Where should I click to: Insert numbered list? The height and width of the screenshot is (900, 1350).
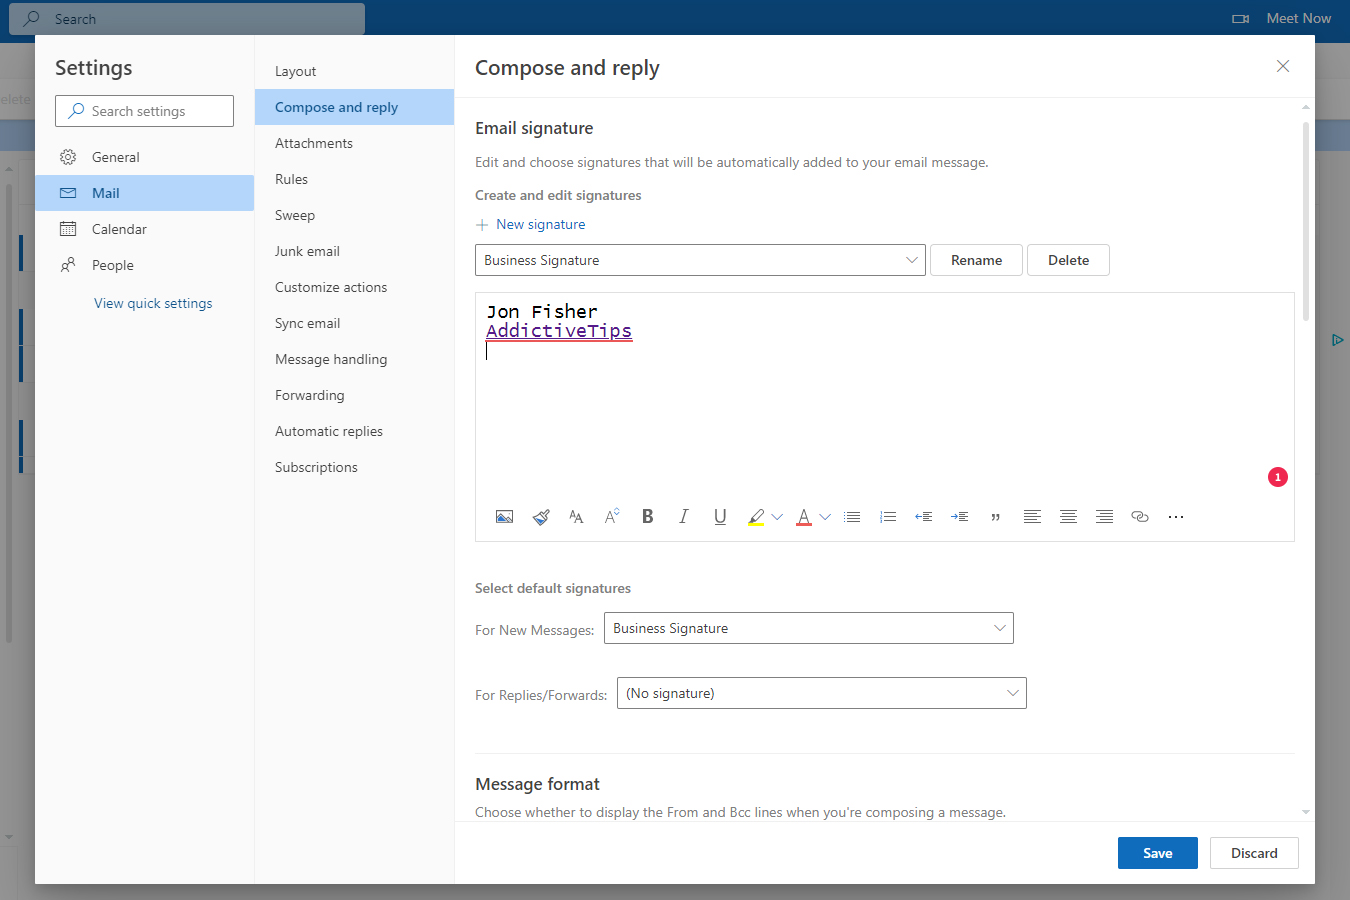coord(888,517)
